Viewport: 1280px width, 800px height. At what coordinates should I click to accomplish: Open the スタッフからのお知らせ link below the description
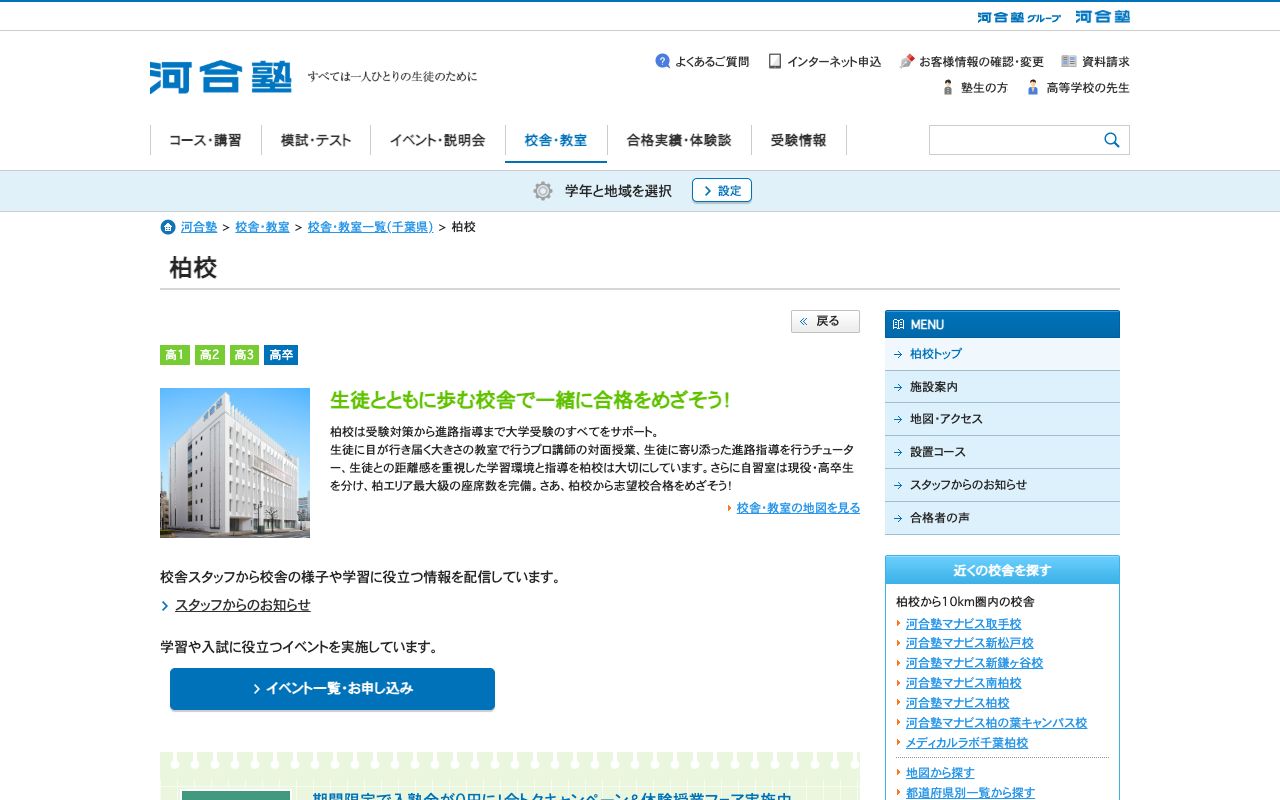(243, 605)
